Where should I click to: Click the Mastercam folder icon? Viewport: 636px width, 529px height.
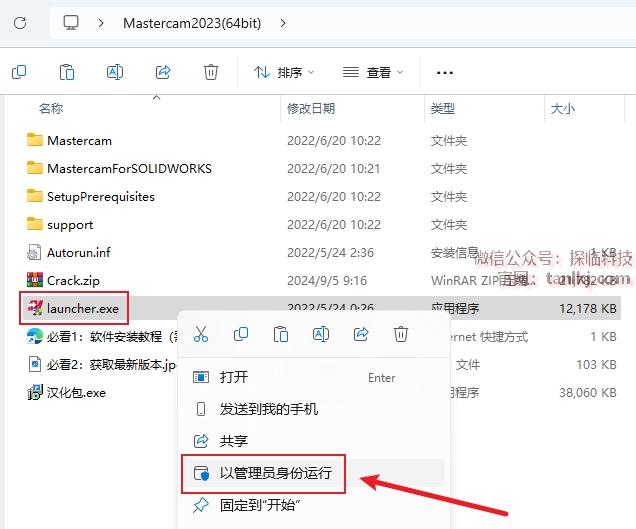pos(34,140)
